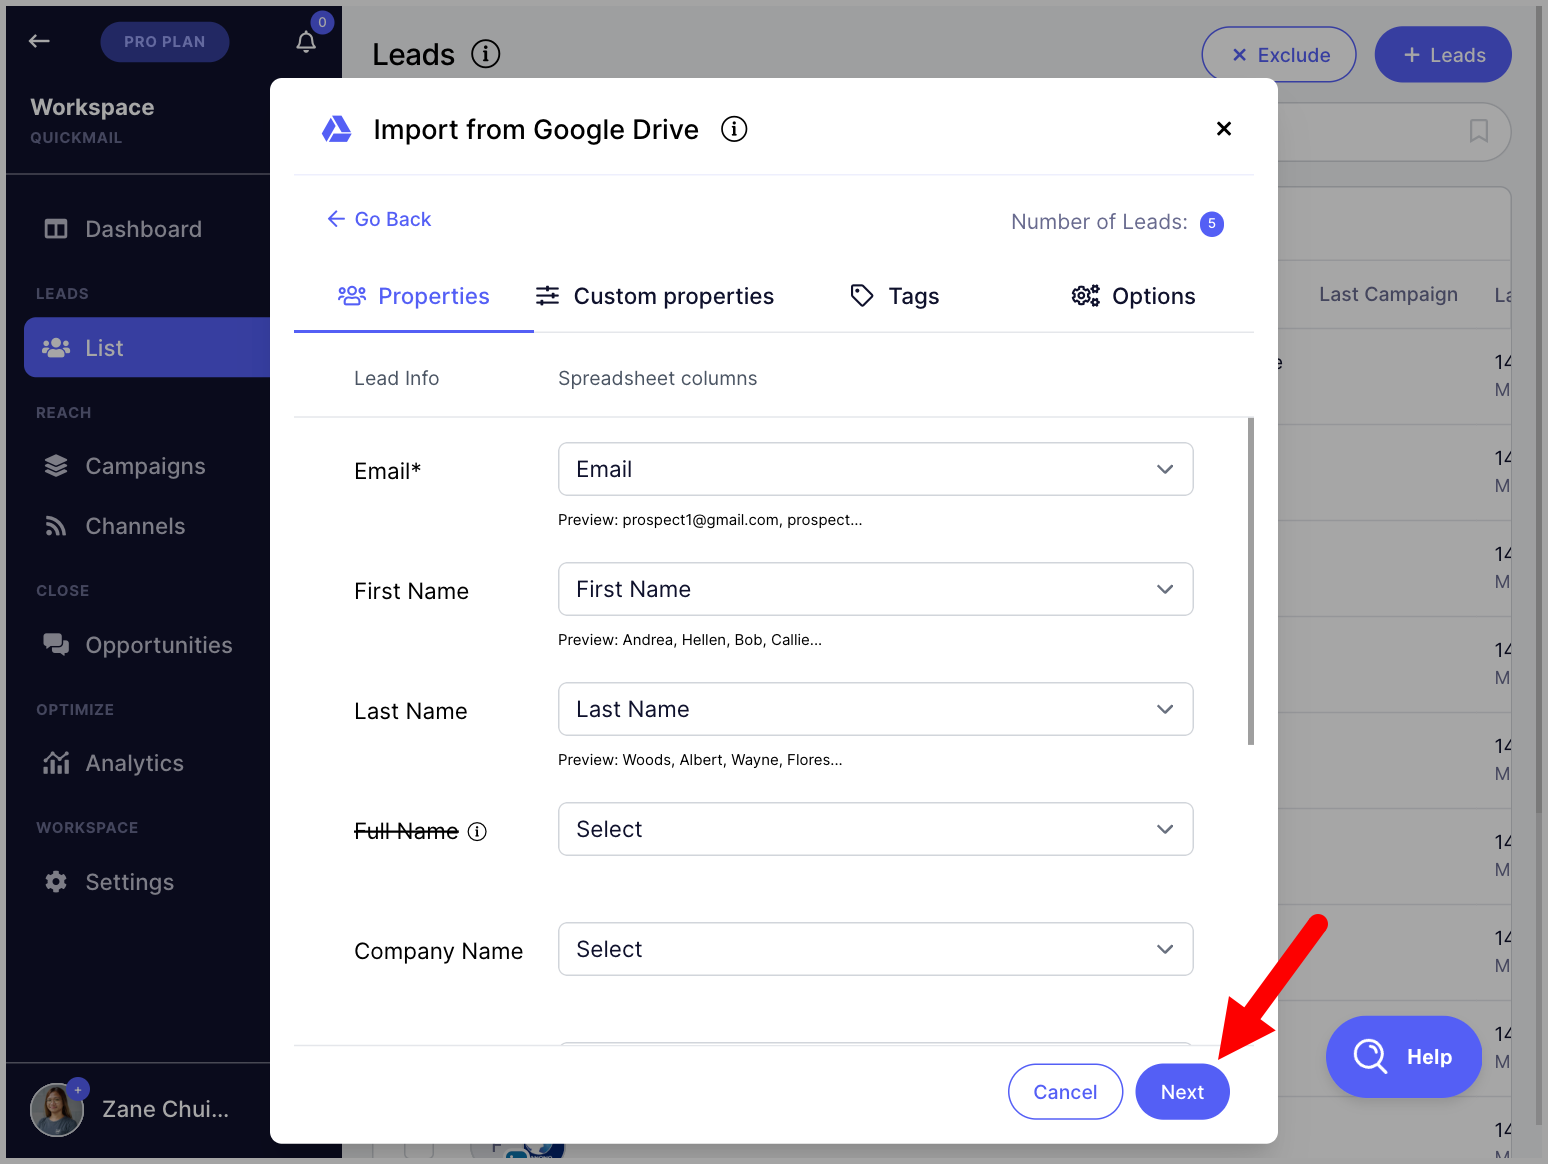Open the Import from Google Drive info icon

[x=734, y=129]
